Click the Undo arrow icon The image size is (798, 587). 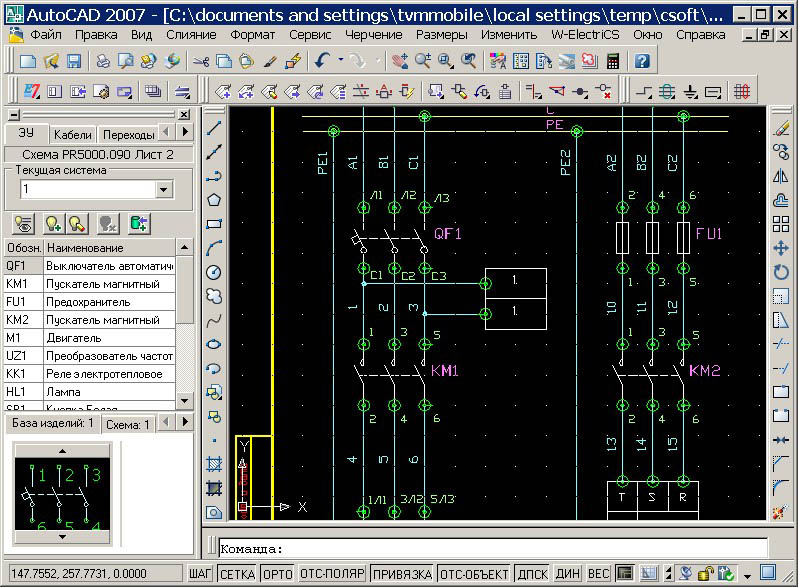pyautogui.click(x=322, y=61)
